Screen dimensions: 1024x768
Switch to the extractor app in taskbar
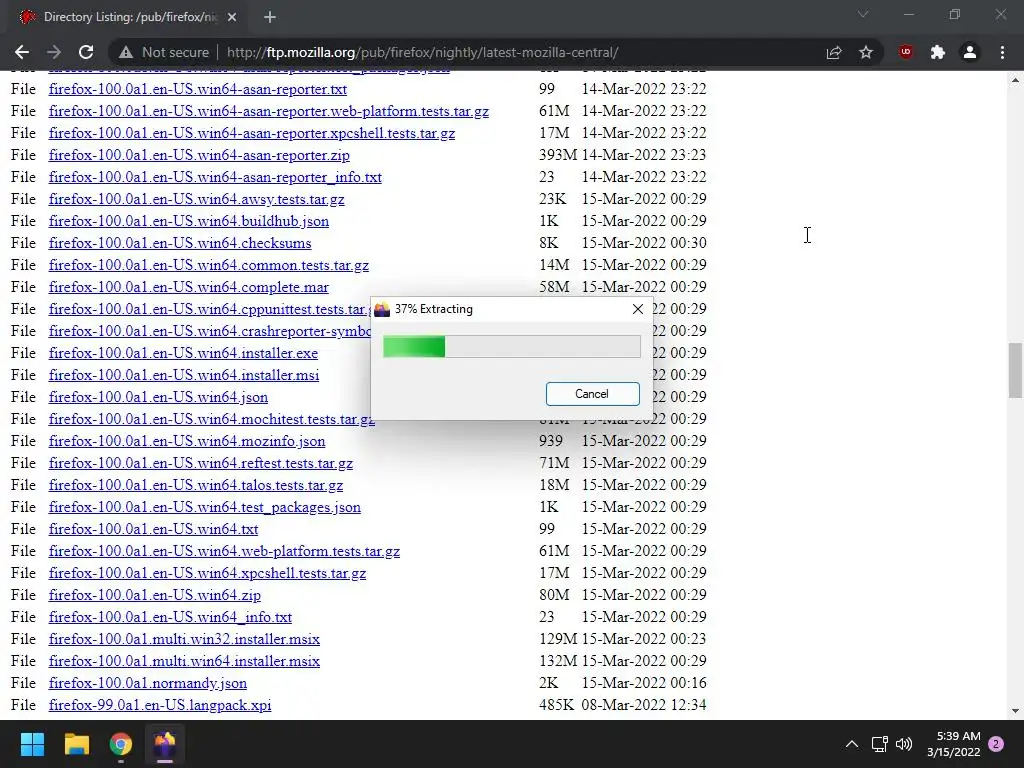pos(165,744)
